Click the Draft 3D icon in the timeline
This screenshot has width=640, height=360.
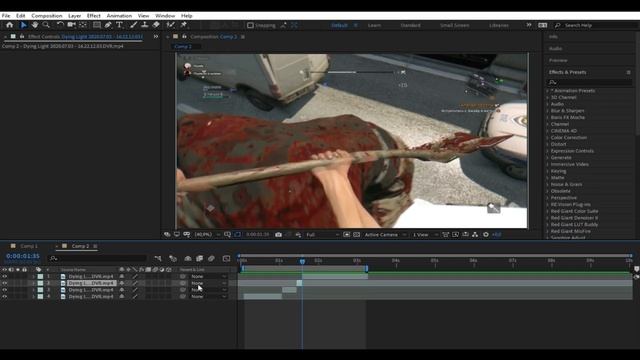(173, 258)
